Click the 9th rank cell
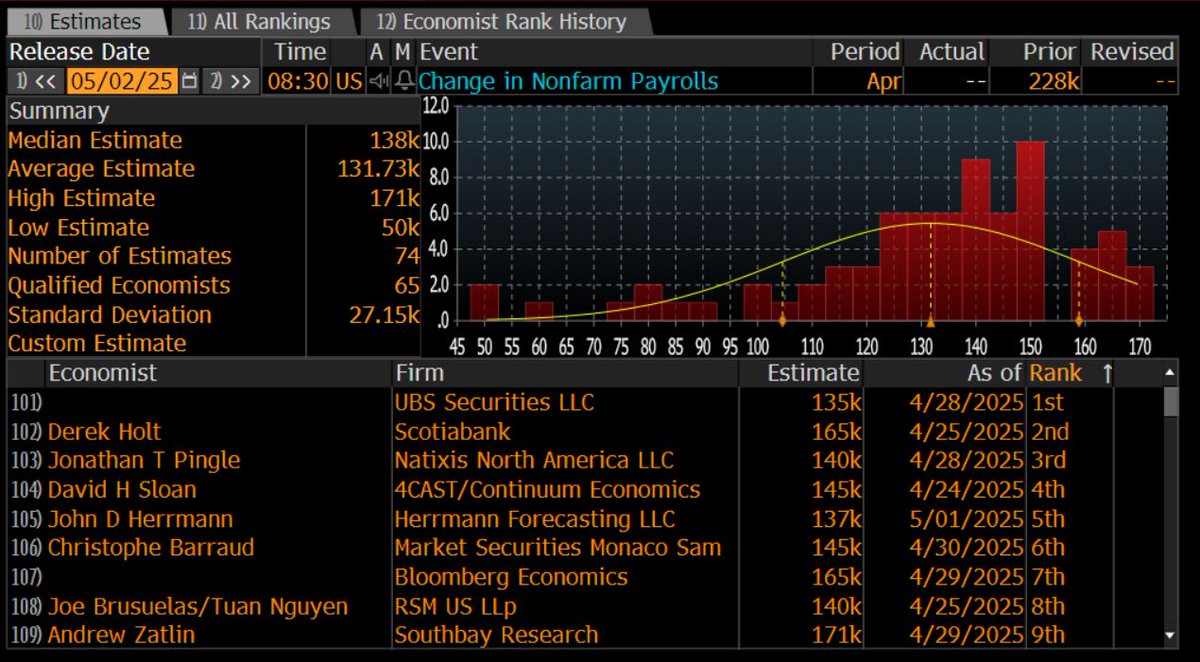Image resolution: width=1200 pixels, height=662 pixels. [1047, 635]
